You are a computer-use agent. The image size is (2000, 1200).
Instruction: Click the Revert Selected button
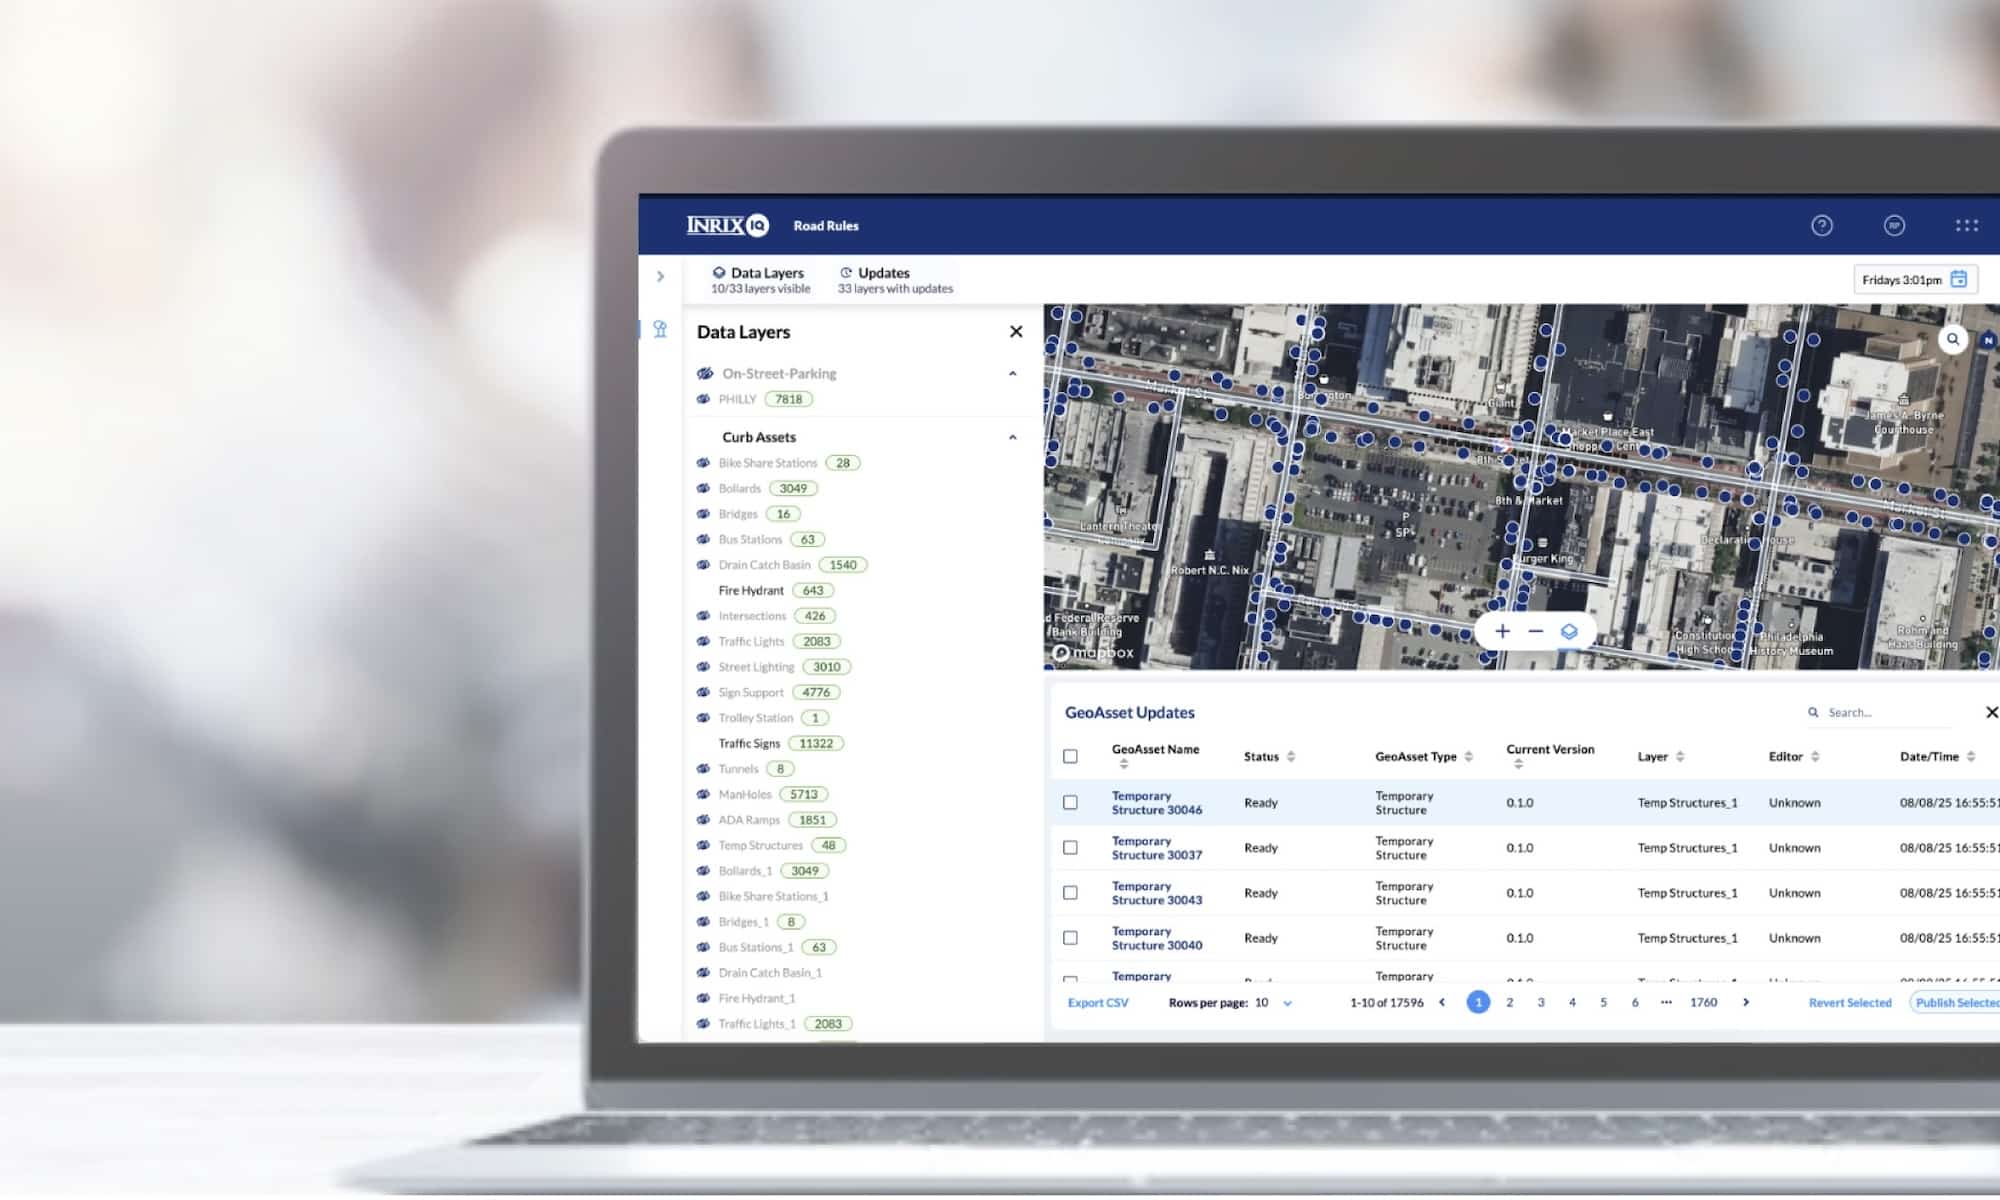(x=1849, y=1002)
